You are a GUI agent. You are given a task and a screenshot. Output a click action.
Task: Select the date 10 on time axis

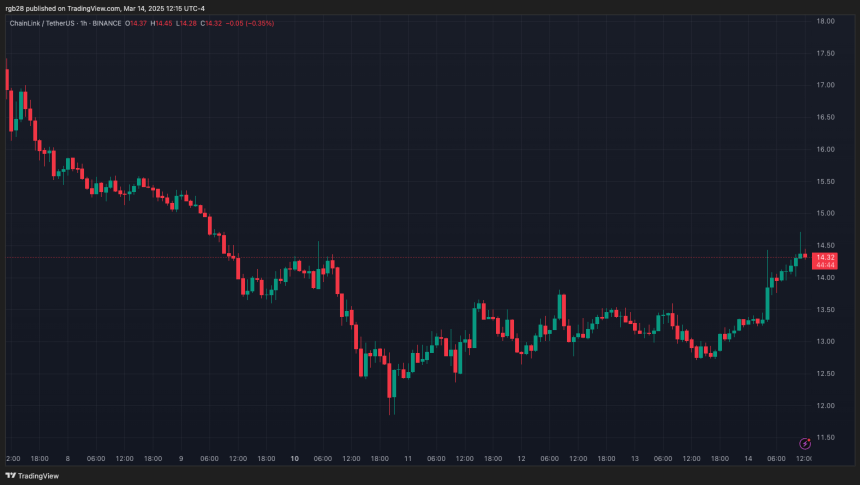[x=294, y=459]
